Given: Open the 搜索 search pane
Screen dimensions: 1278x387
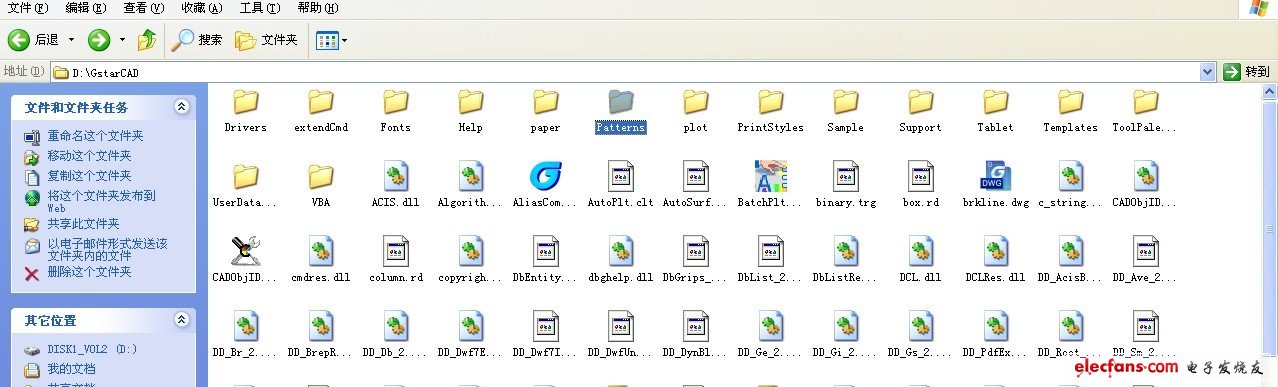Looking at the screenshot, I should click(196, 40).
